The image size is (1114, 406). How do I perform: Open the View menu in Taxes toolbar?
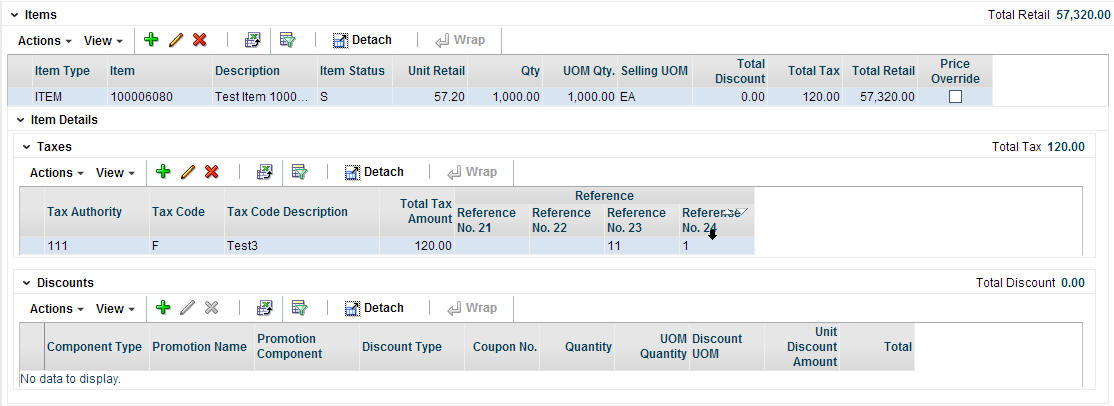click(x=115, y=173)
